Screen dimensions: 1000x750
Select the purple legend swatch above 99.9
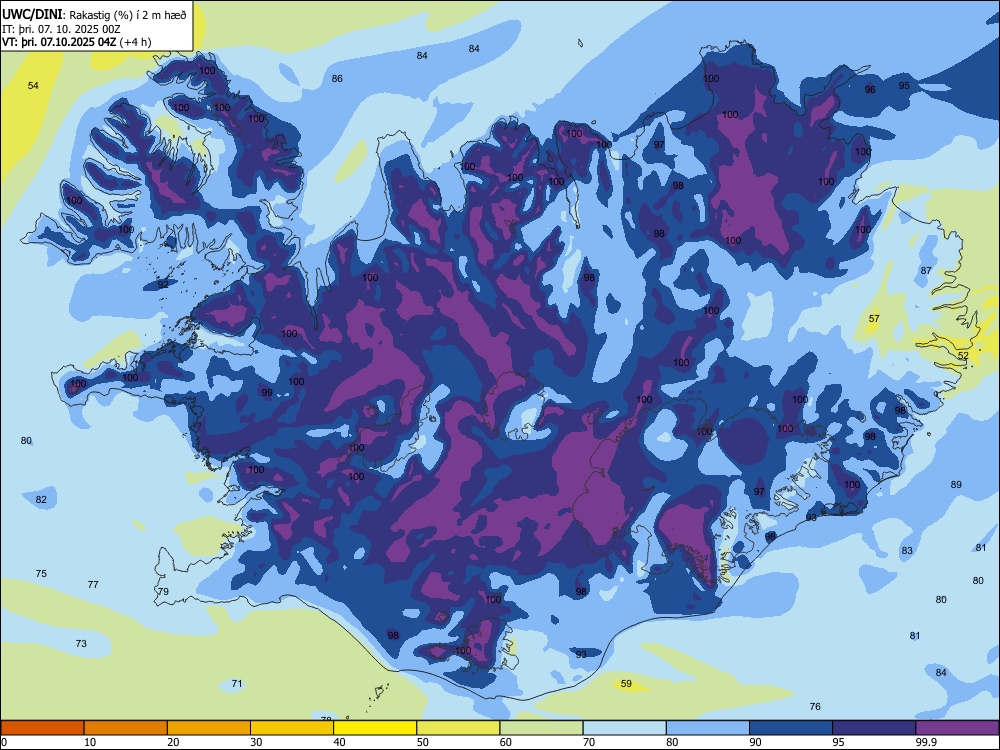957,728
